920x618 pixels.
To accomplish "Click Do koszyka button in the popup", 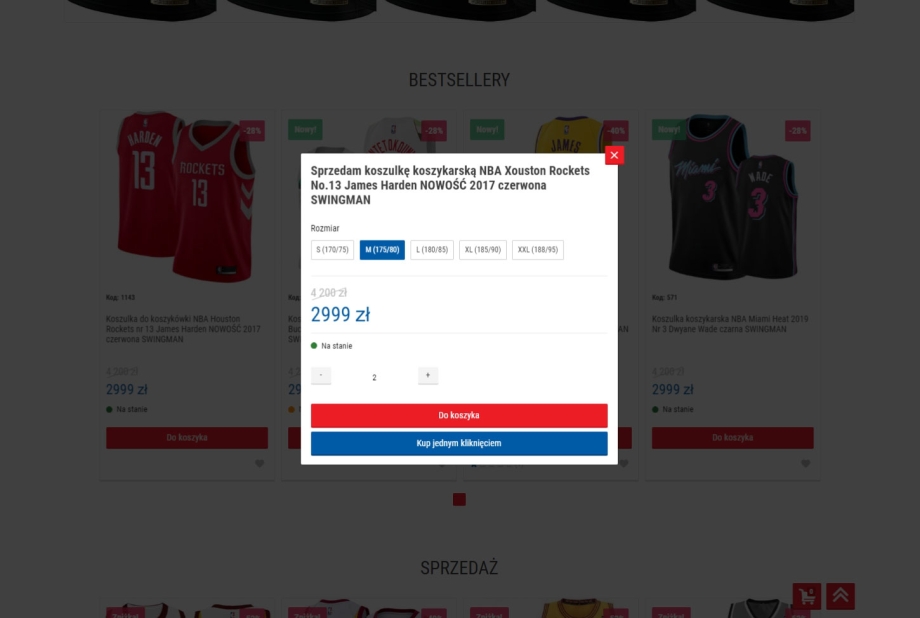I will tap(459, 416).
